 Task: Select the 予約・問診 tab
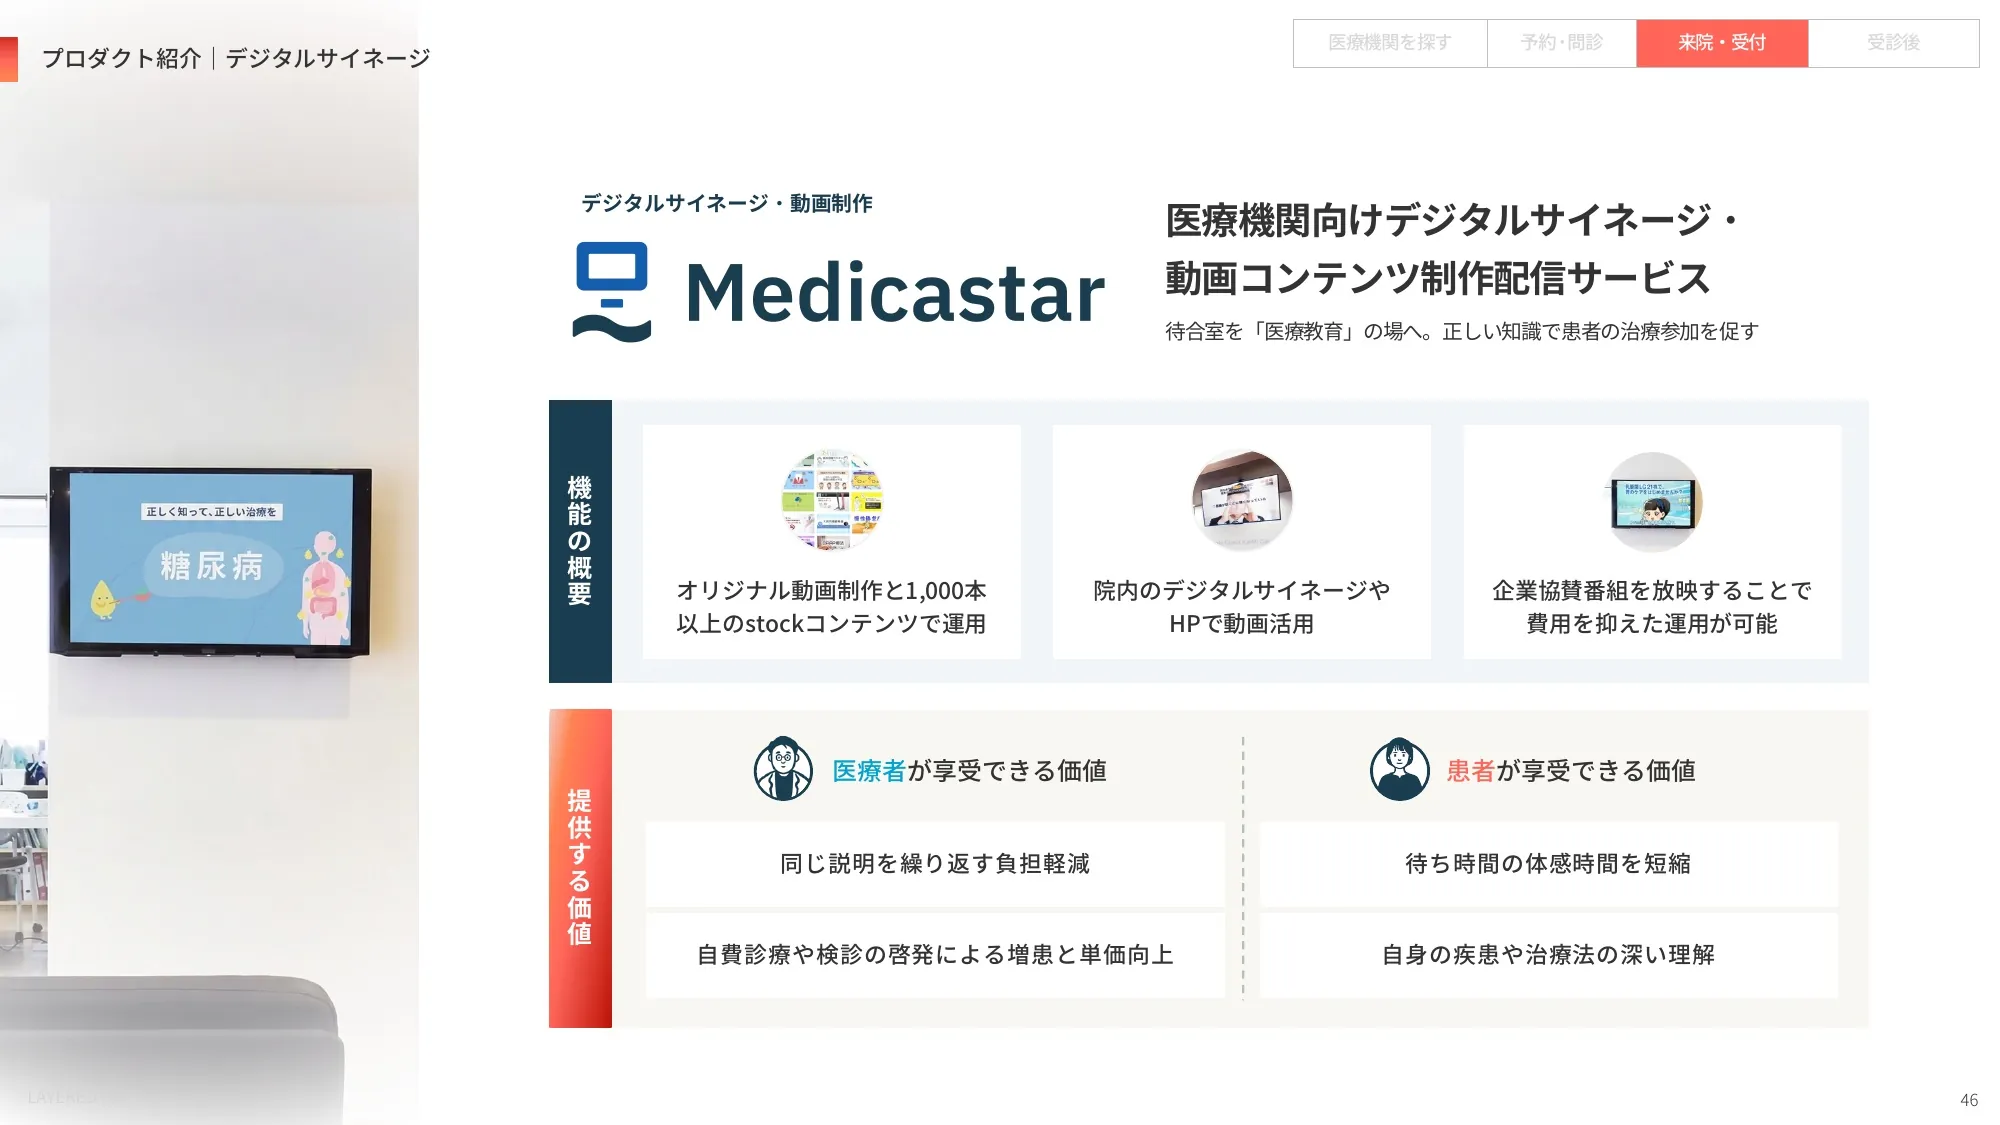1562,43
